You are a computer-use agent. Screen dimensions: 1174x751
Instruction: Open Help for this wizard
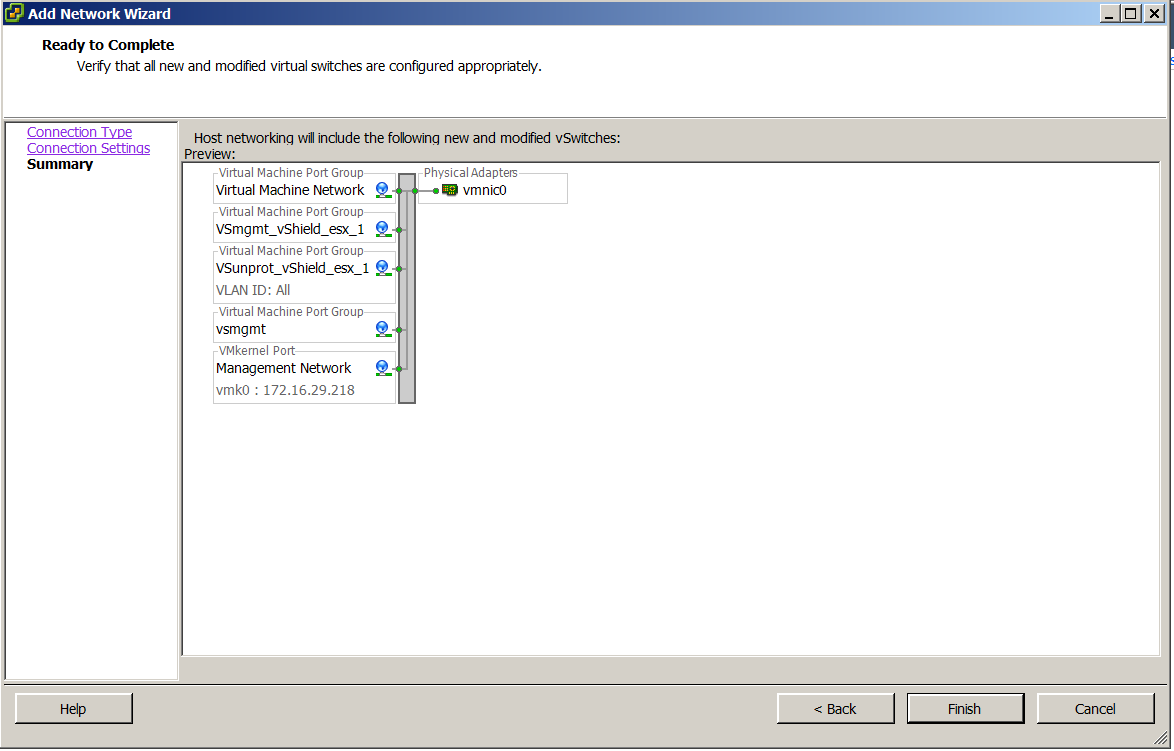73,709
